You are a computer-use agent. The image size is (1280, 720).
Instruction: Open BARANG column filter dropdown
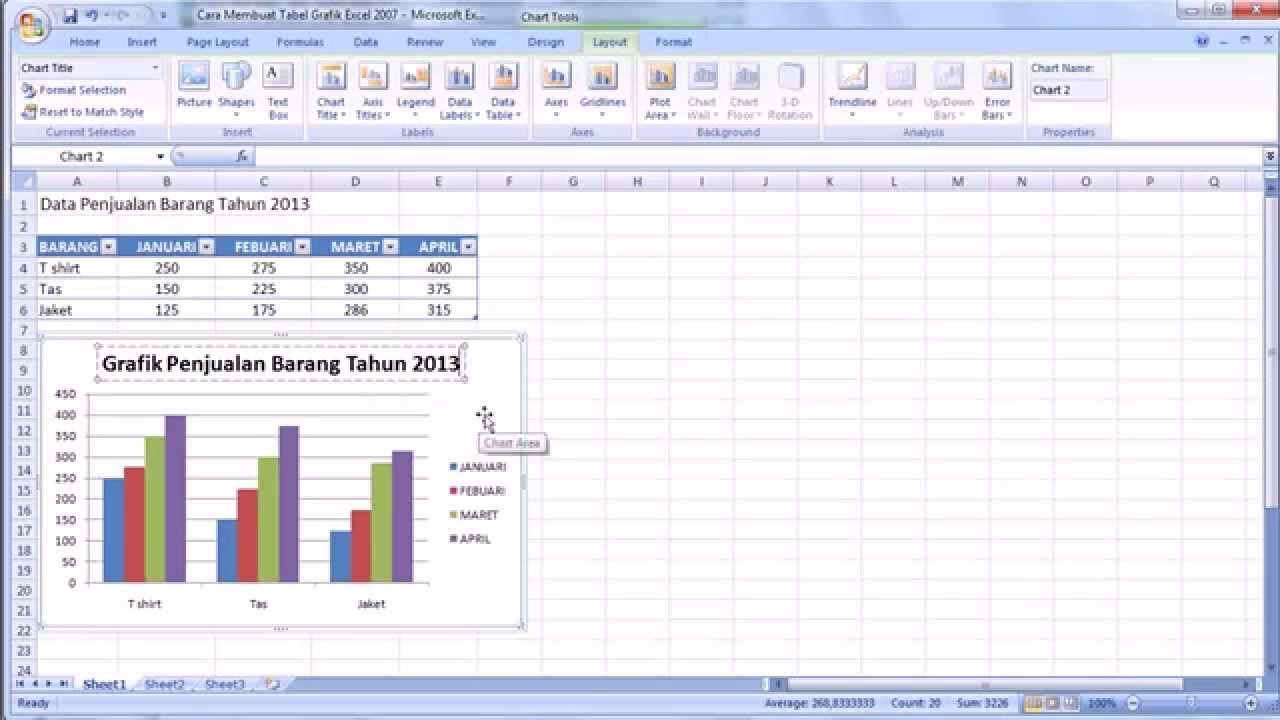click(x=109, y=247)
